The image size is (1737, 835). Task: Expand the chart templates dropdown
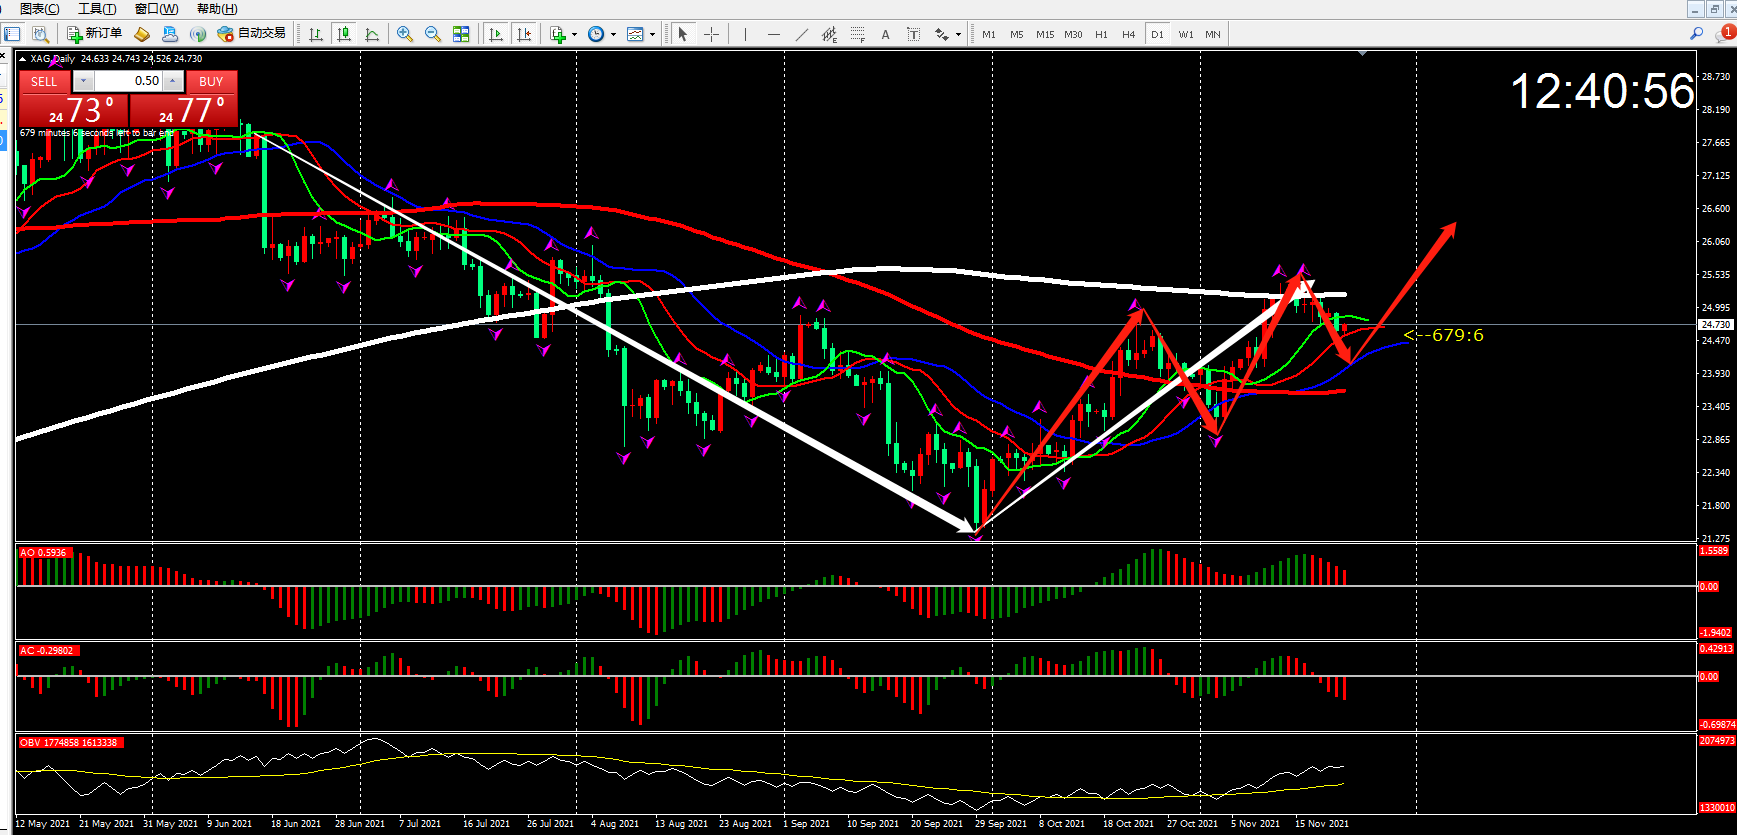652,34
